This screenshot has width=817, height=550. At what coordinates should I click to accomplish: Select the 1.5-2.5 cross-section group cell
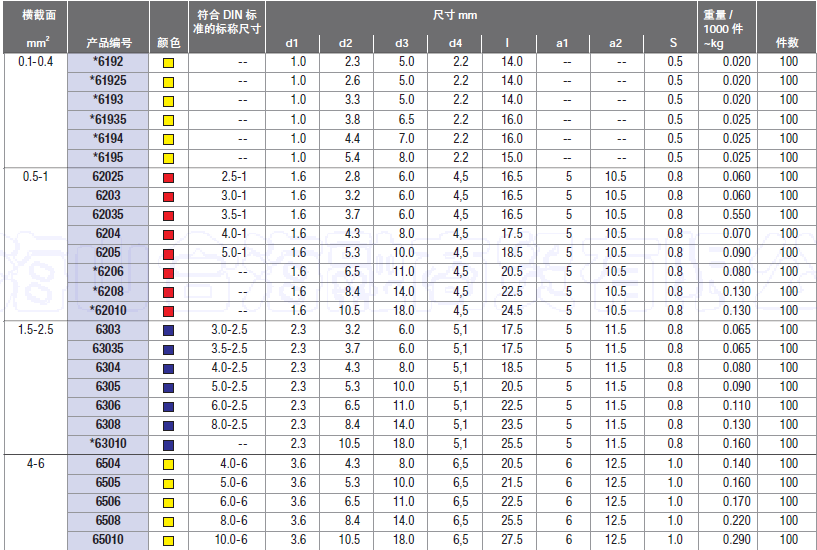point(36,330)
